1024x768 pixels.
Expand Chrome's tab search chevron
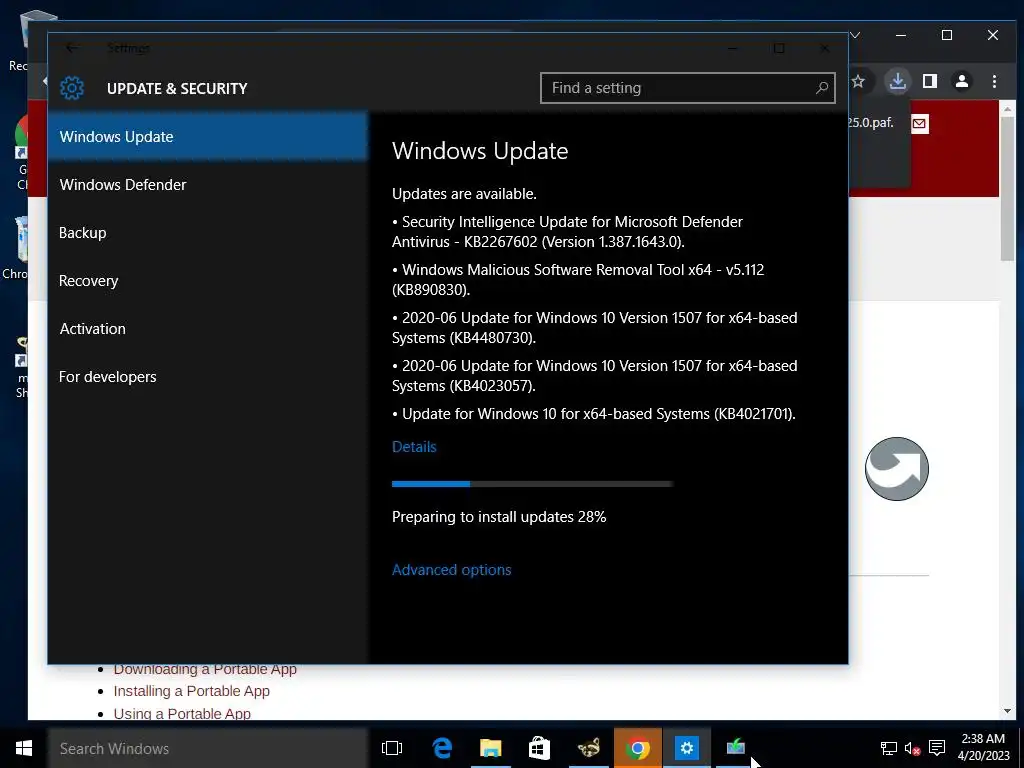click(855, 35)
